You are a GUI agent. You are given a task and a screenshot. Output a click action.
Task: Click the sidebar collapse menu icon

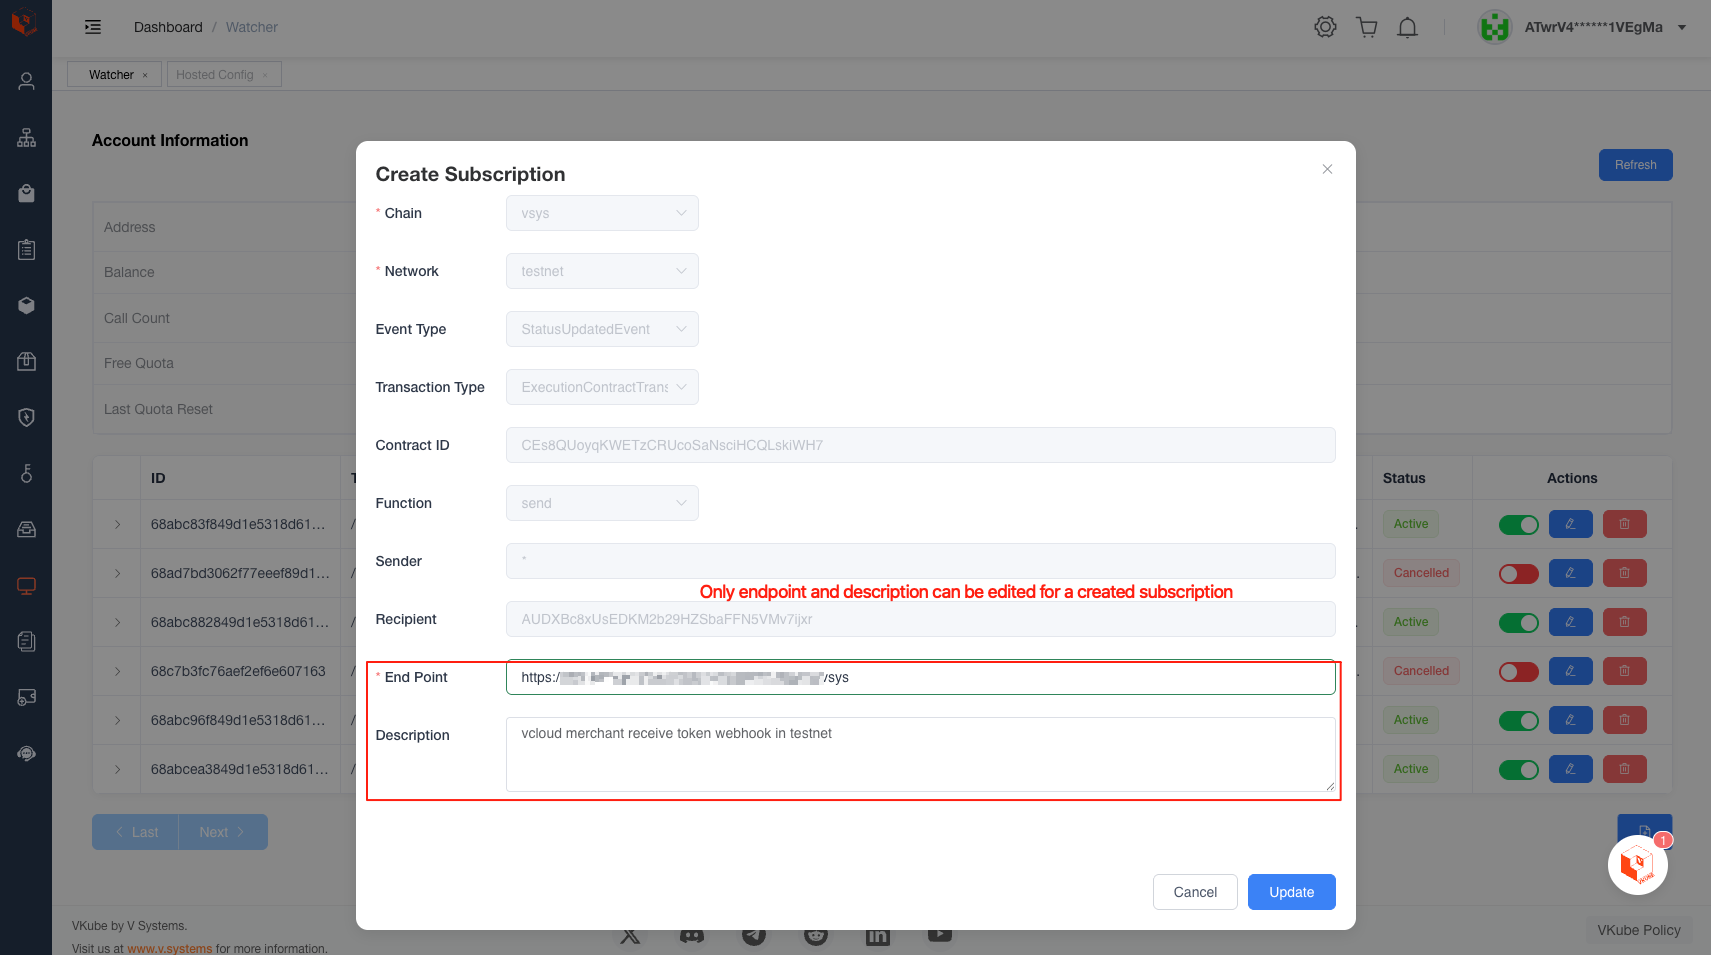93,27
